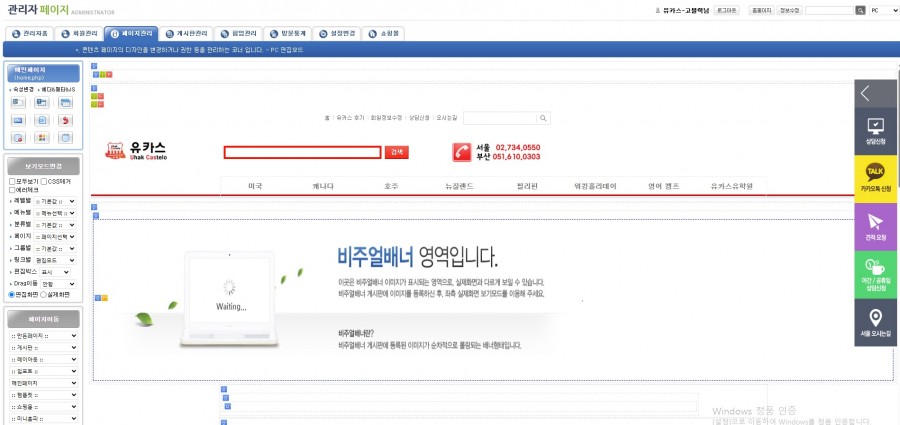Open the 레벨별 dropdown
This screenshot has height=425, width=900.
56,201
